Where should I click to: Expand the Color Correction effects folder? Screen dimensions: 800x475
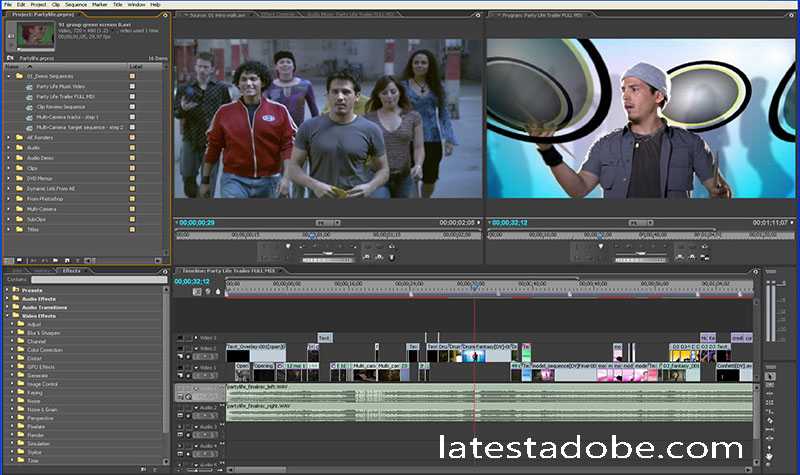click(13, 350)
